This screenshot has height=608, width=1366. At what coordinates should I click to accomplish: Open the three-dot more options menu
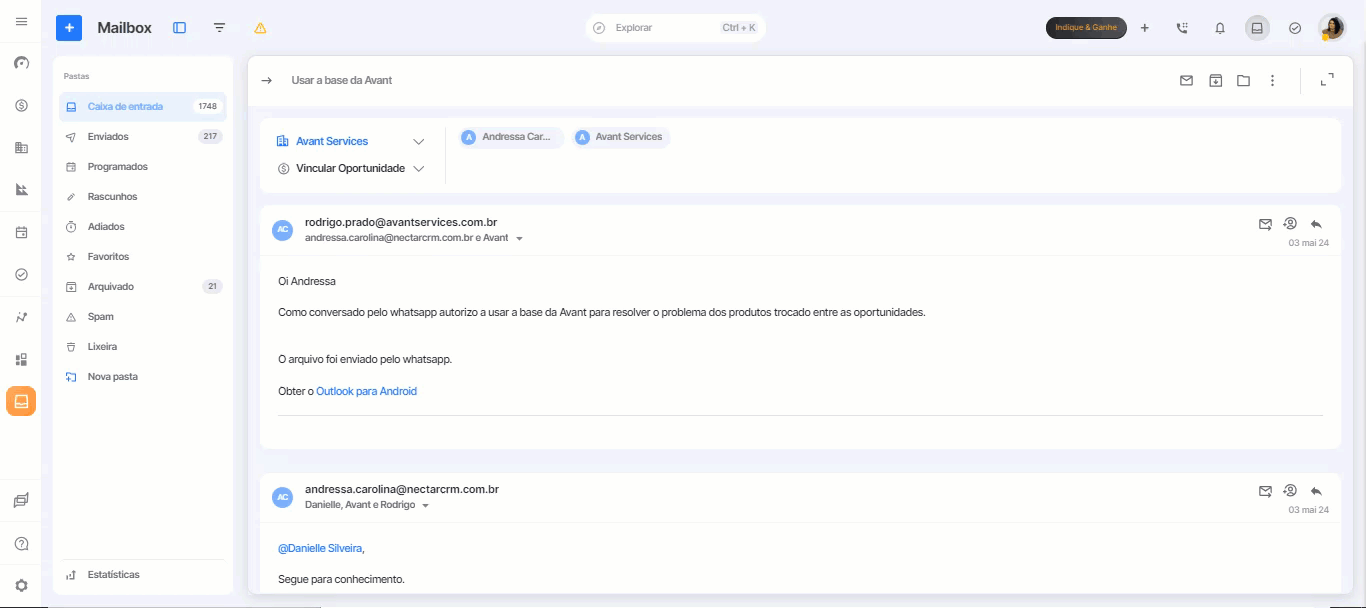coord(1272,80)
